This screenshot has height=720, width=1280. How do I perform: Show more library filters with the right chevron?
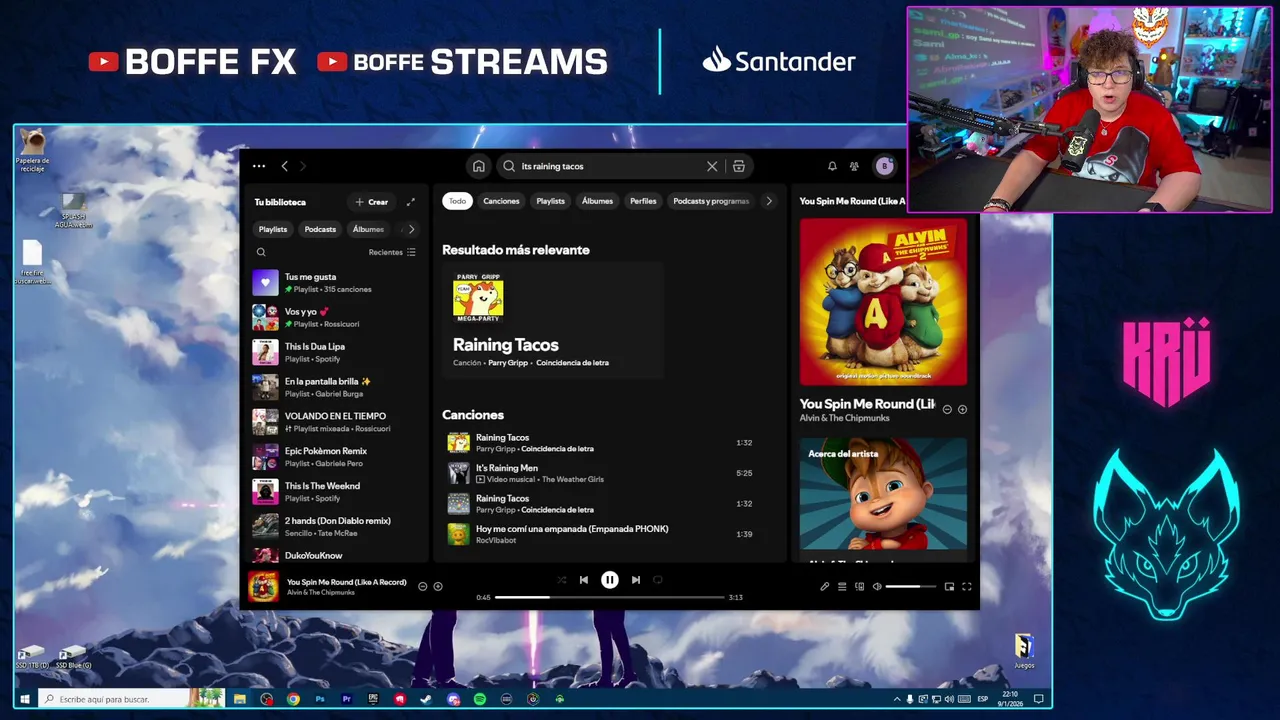(x=411, y=229)
